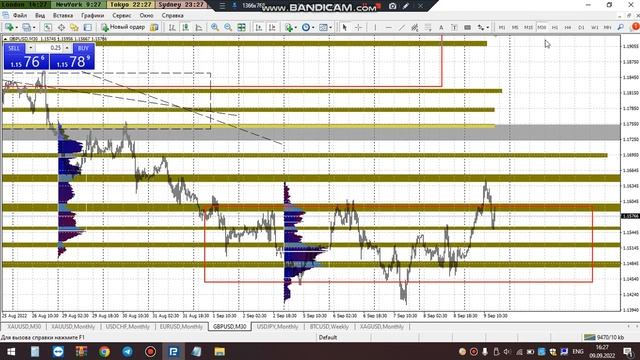The image size is (640, 360).
Task: Select the Vertical Line drawing tool
Action: coord(375,27)
